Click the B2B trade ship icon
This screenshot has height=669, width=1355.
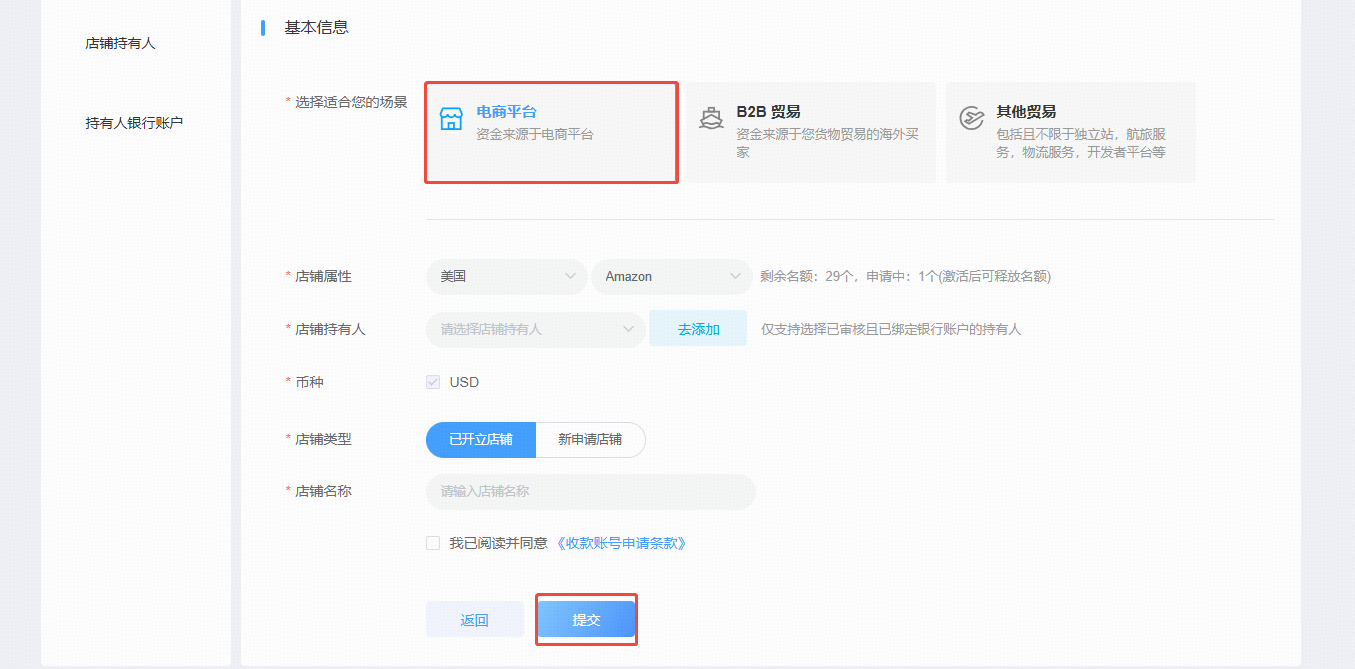(x=711, y=119)
